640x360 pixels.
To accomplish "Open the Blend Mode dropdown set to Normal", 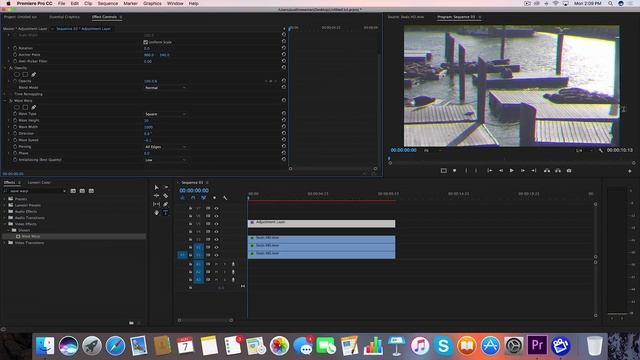I will pyautogui.click(x=165, y=88).
